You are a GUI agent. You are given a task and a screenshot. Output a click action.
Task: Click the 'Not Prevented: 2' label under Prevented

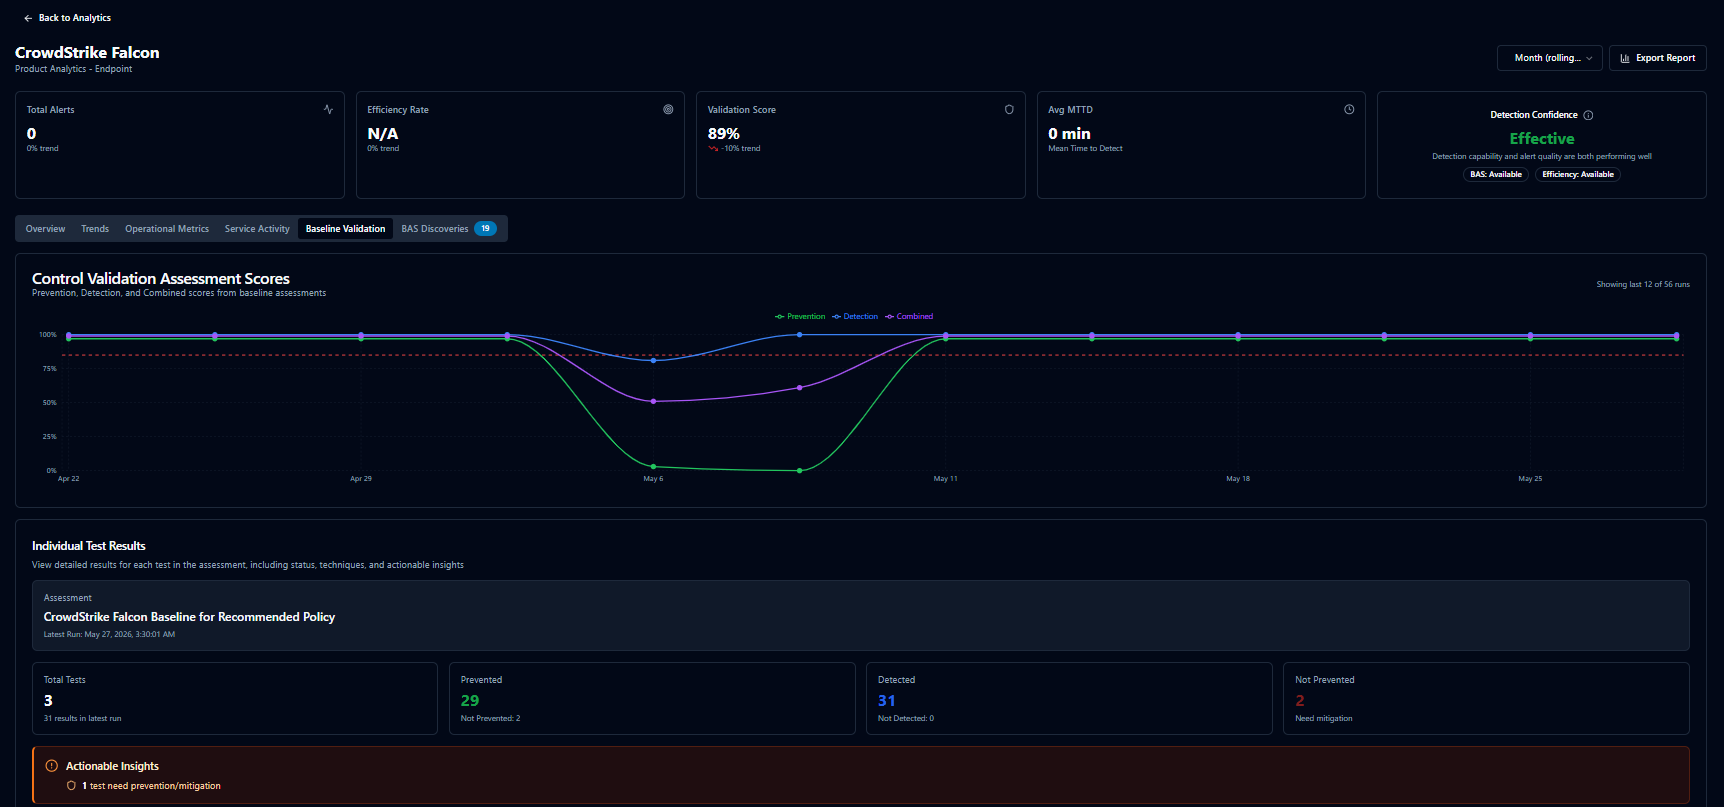(490, 718)
